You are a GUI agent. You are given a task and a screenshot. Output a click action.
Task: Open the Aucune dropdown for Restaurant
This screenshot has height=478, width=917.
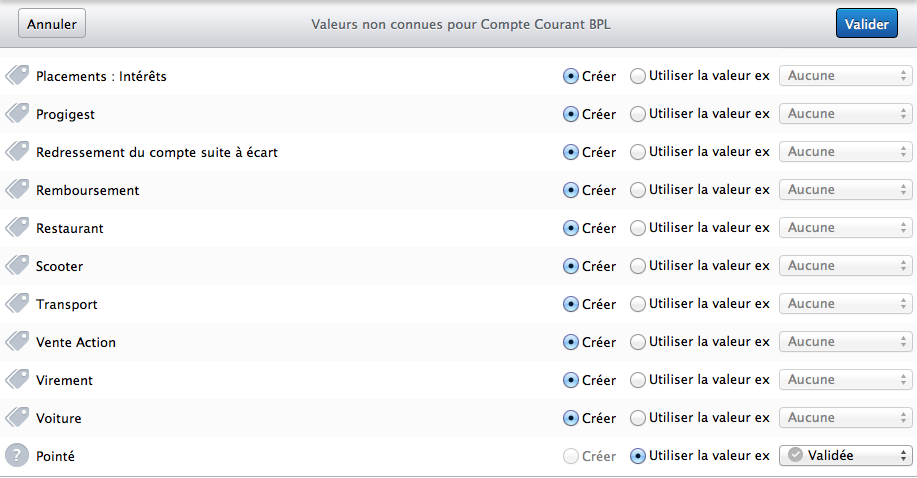point(846,228)
